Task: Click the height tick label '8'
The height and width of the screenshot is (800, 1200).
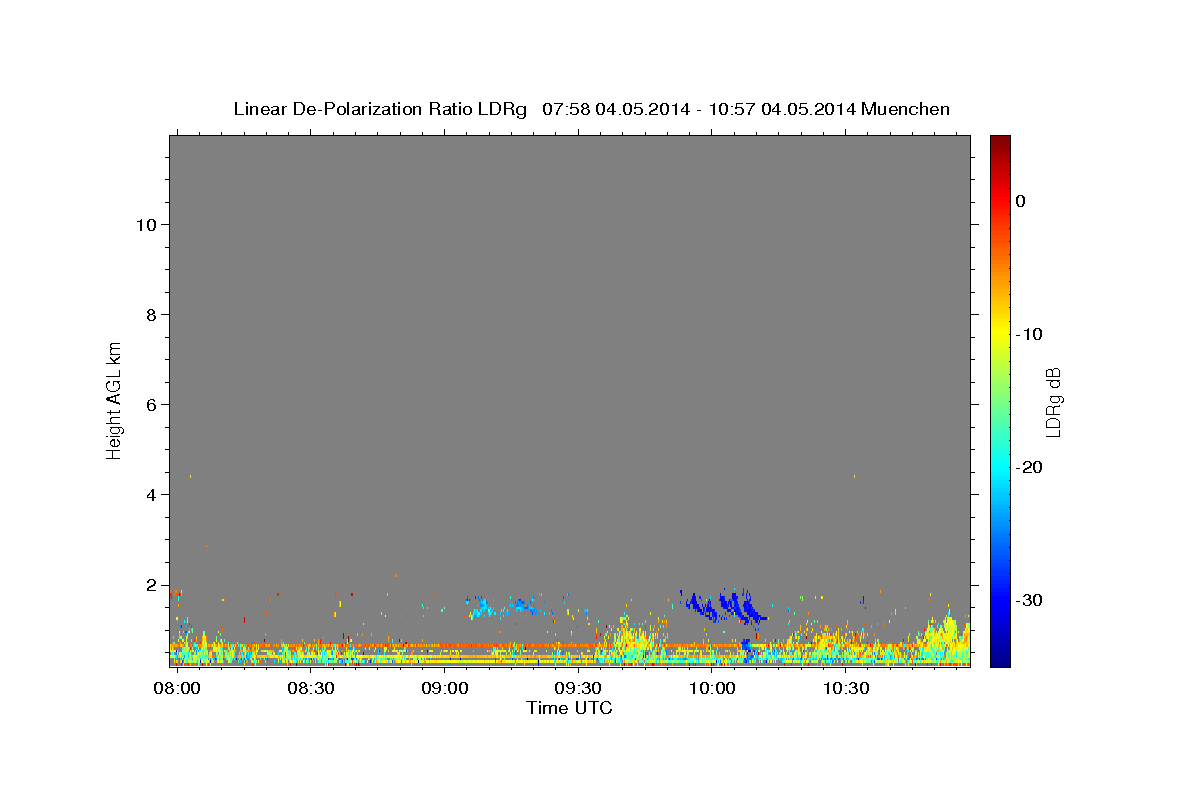Action: pos(152,314)
